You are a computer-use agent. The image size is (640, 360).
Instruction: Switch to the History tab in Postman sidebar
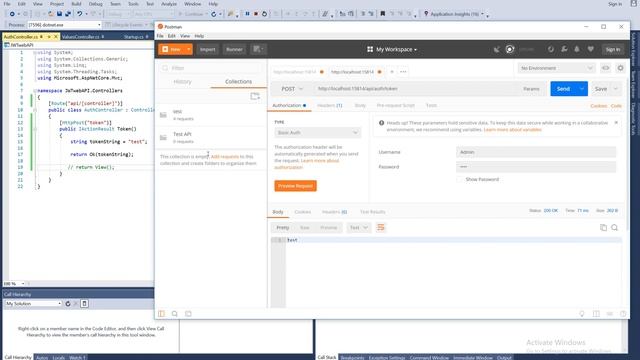[x=182, y=82]
